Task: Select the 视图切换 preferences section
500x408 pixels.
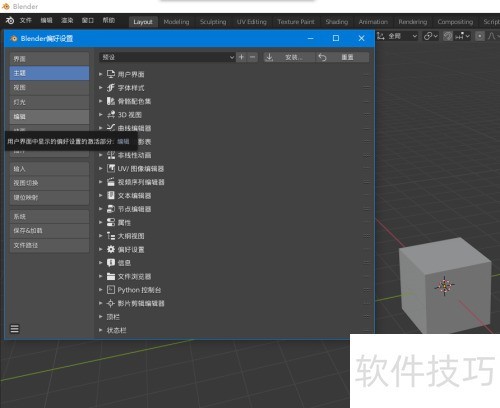Action: (x=50, y=183)
